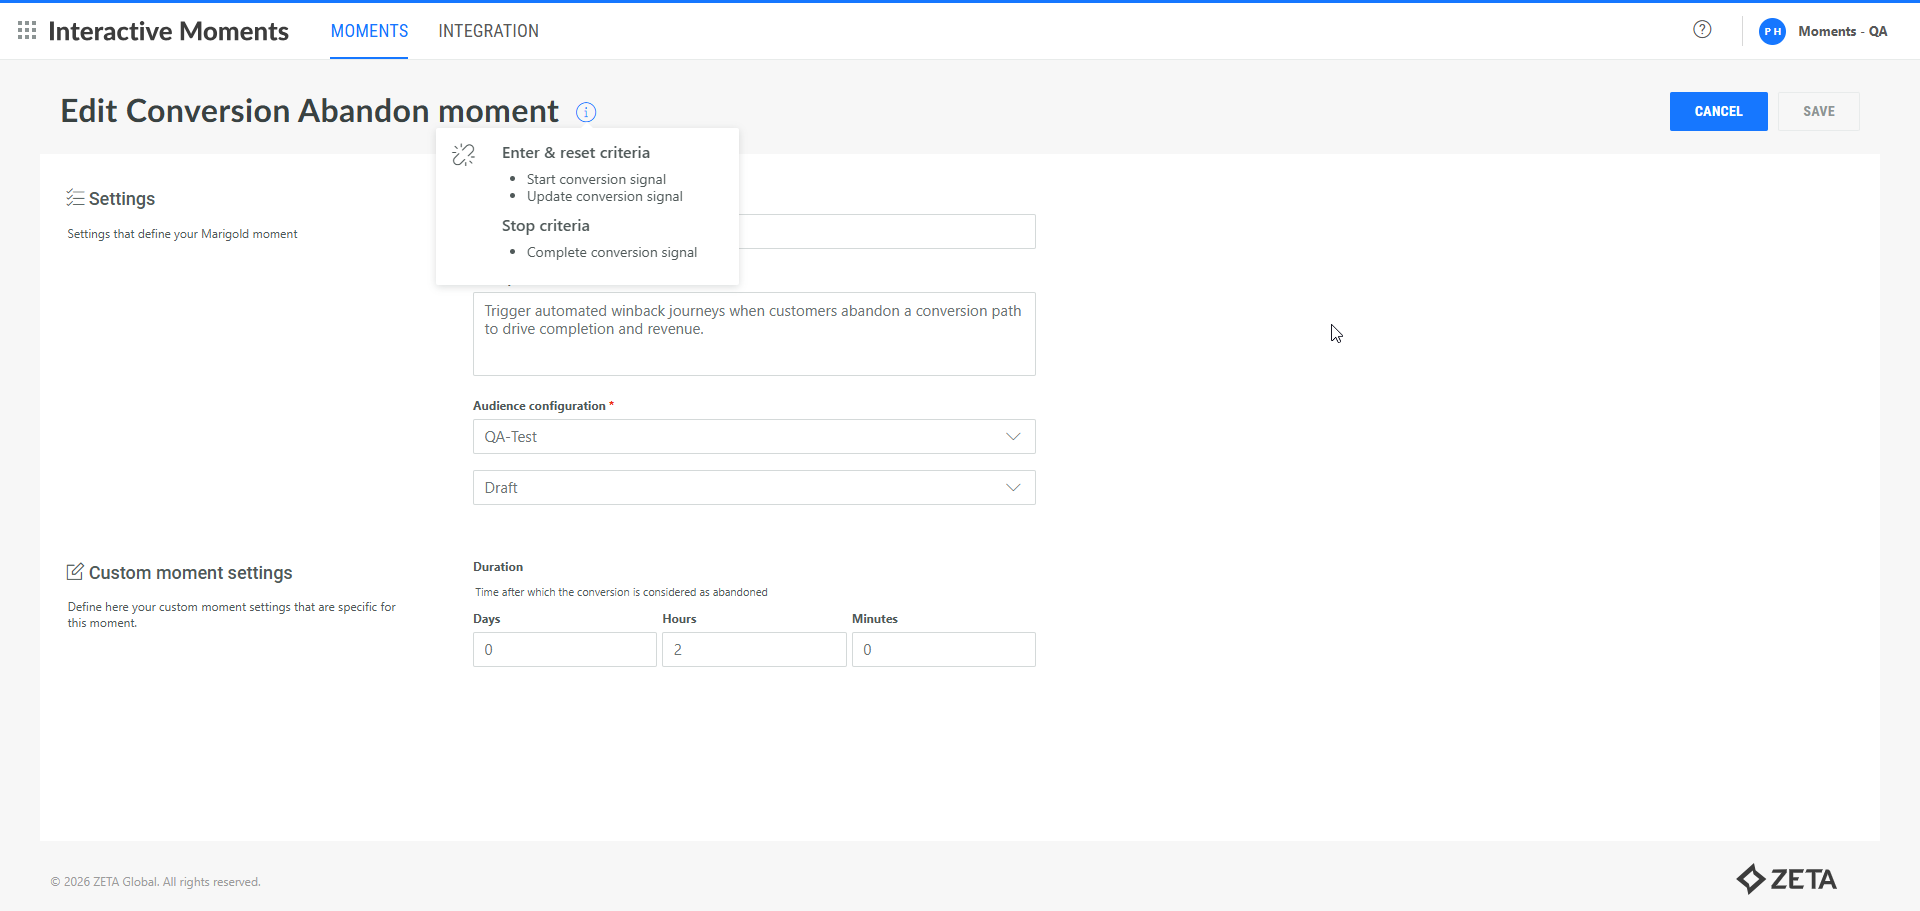Click the help question mark icon
Viewport: 1920px width, 911px height.
pos(1702,30)
